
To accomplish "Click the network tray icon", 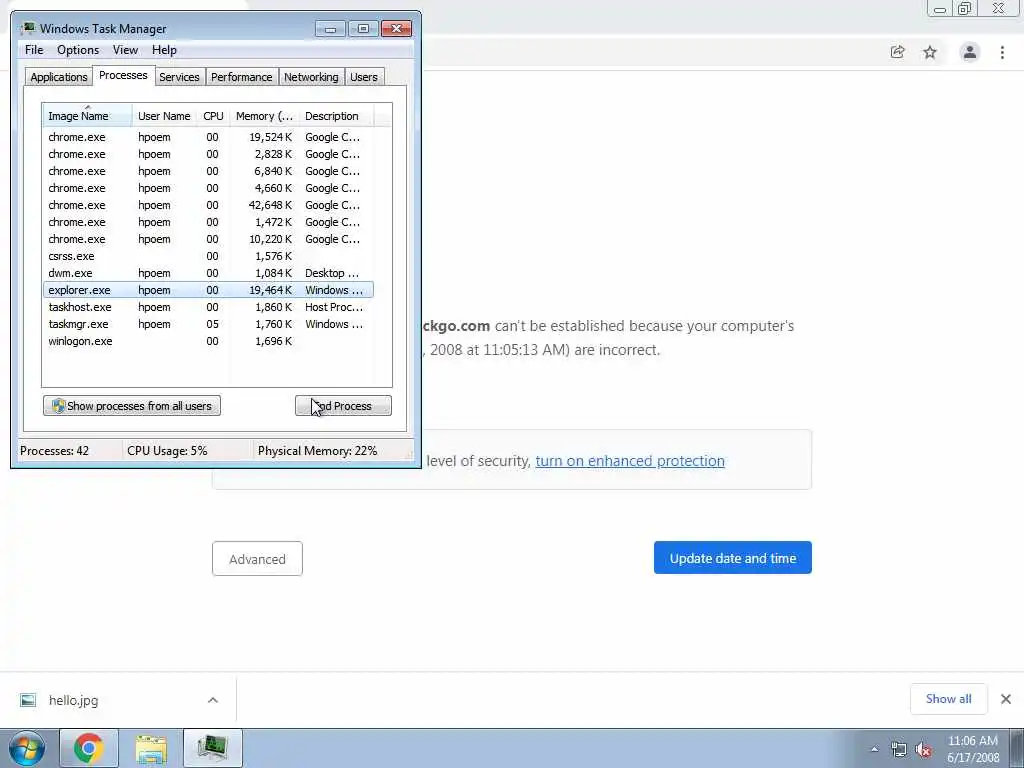I will click(899, 750).
